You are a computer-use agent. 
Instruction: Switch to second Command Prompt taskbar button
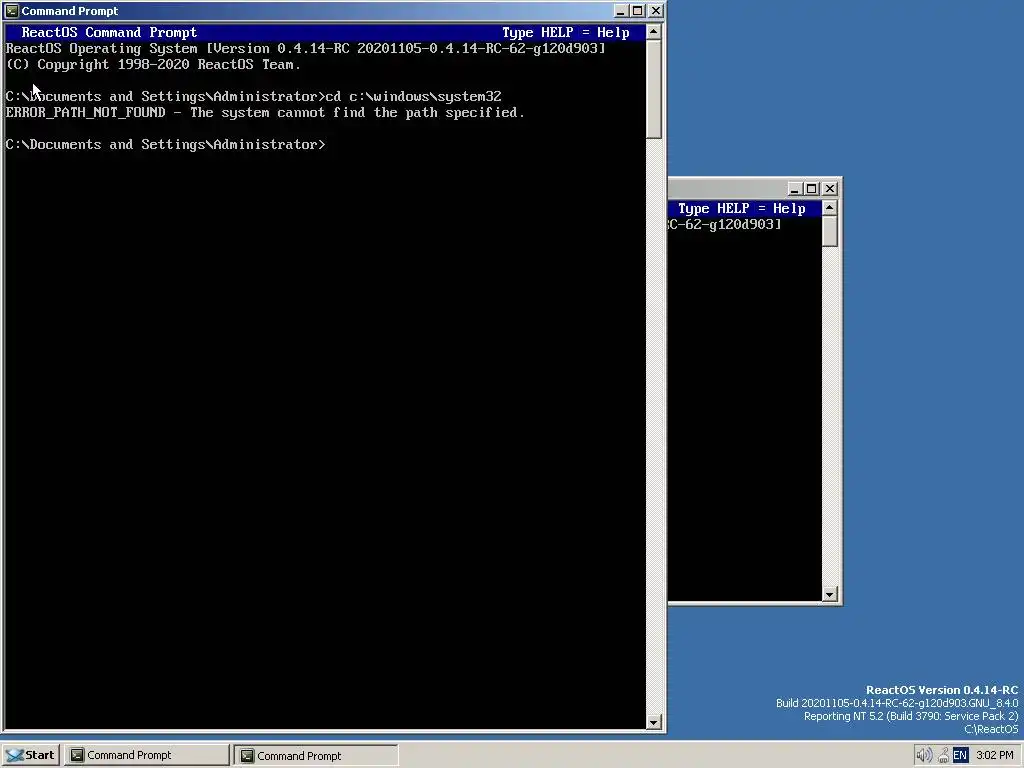(316, 756)
